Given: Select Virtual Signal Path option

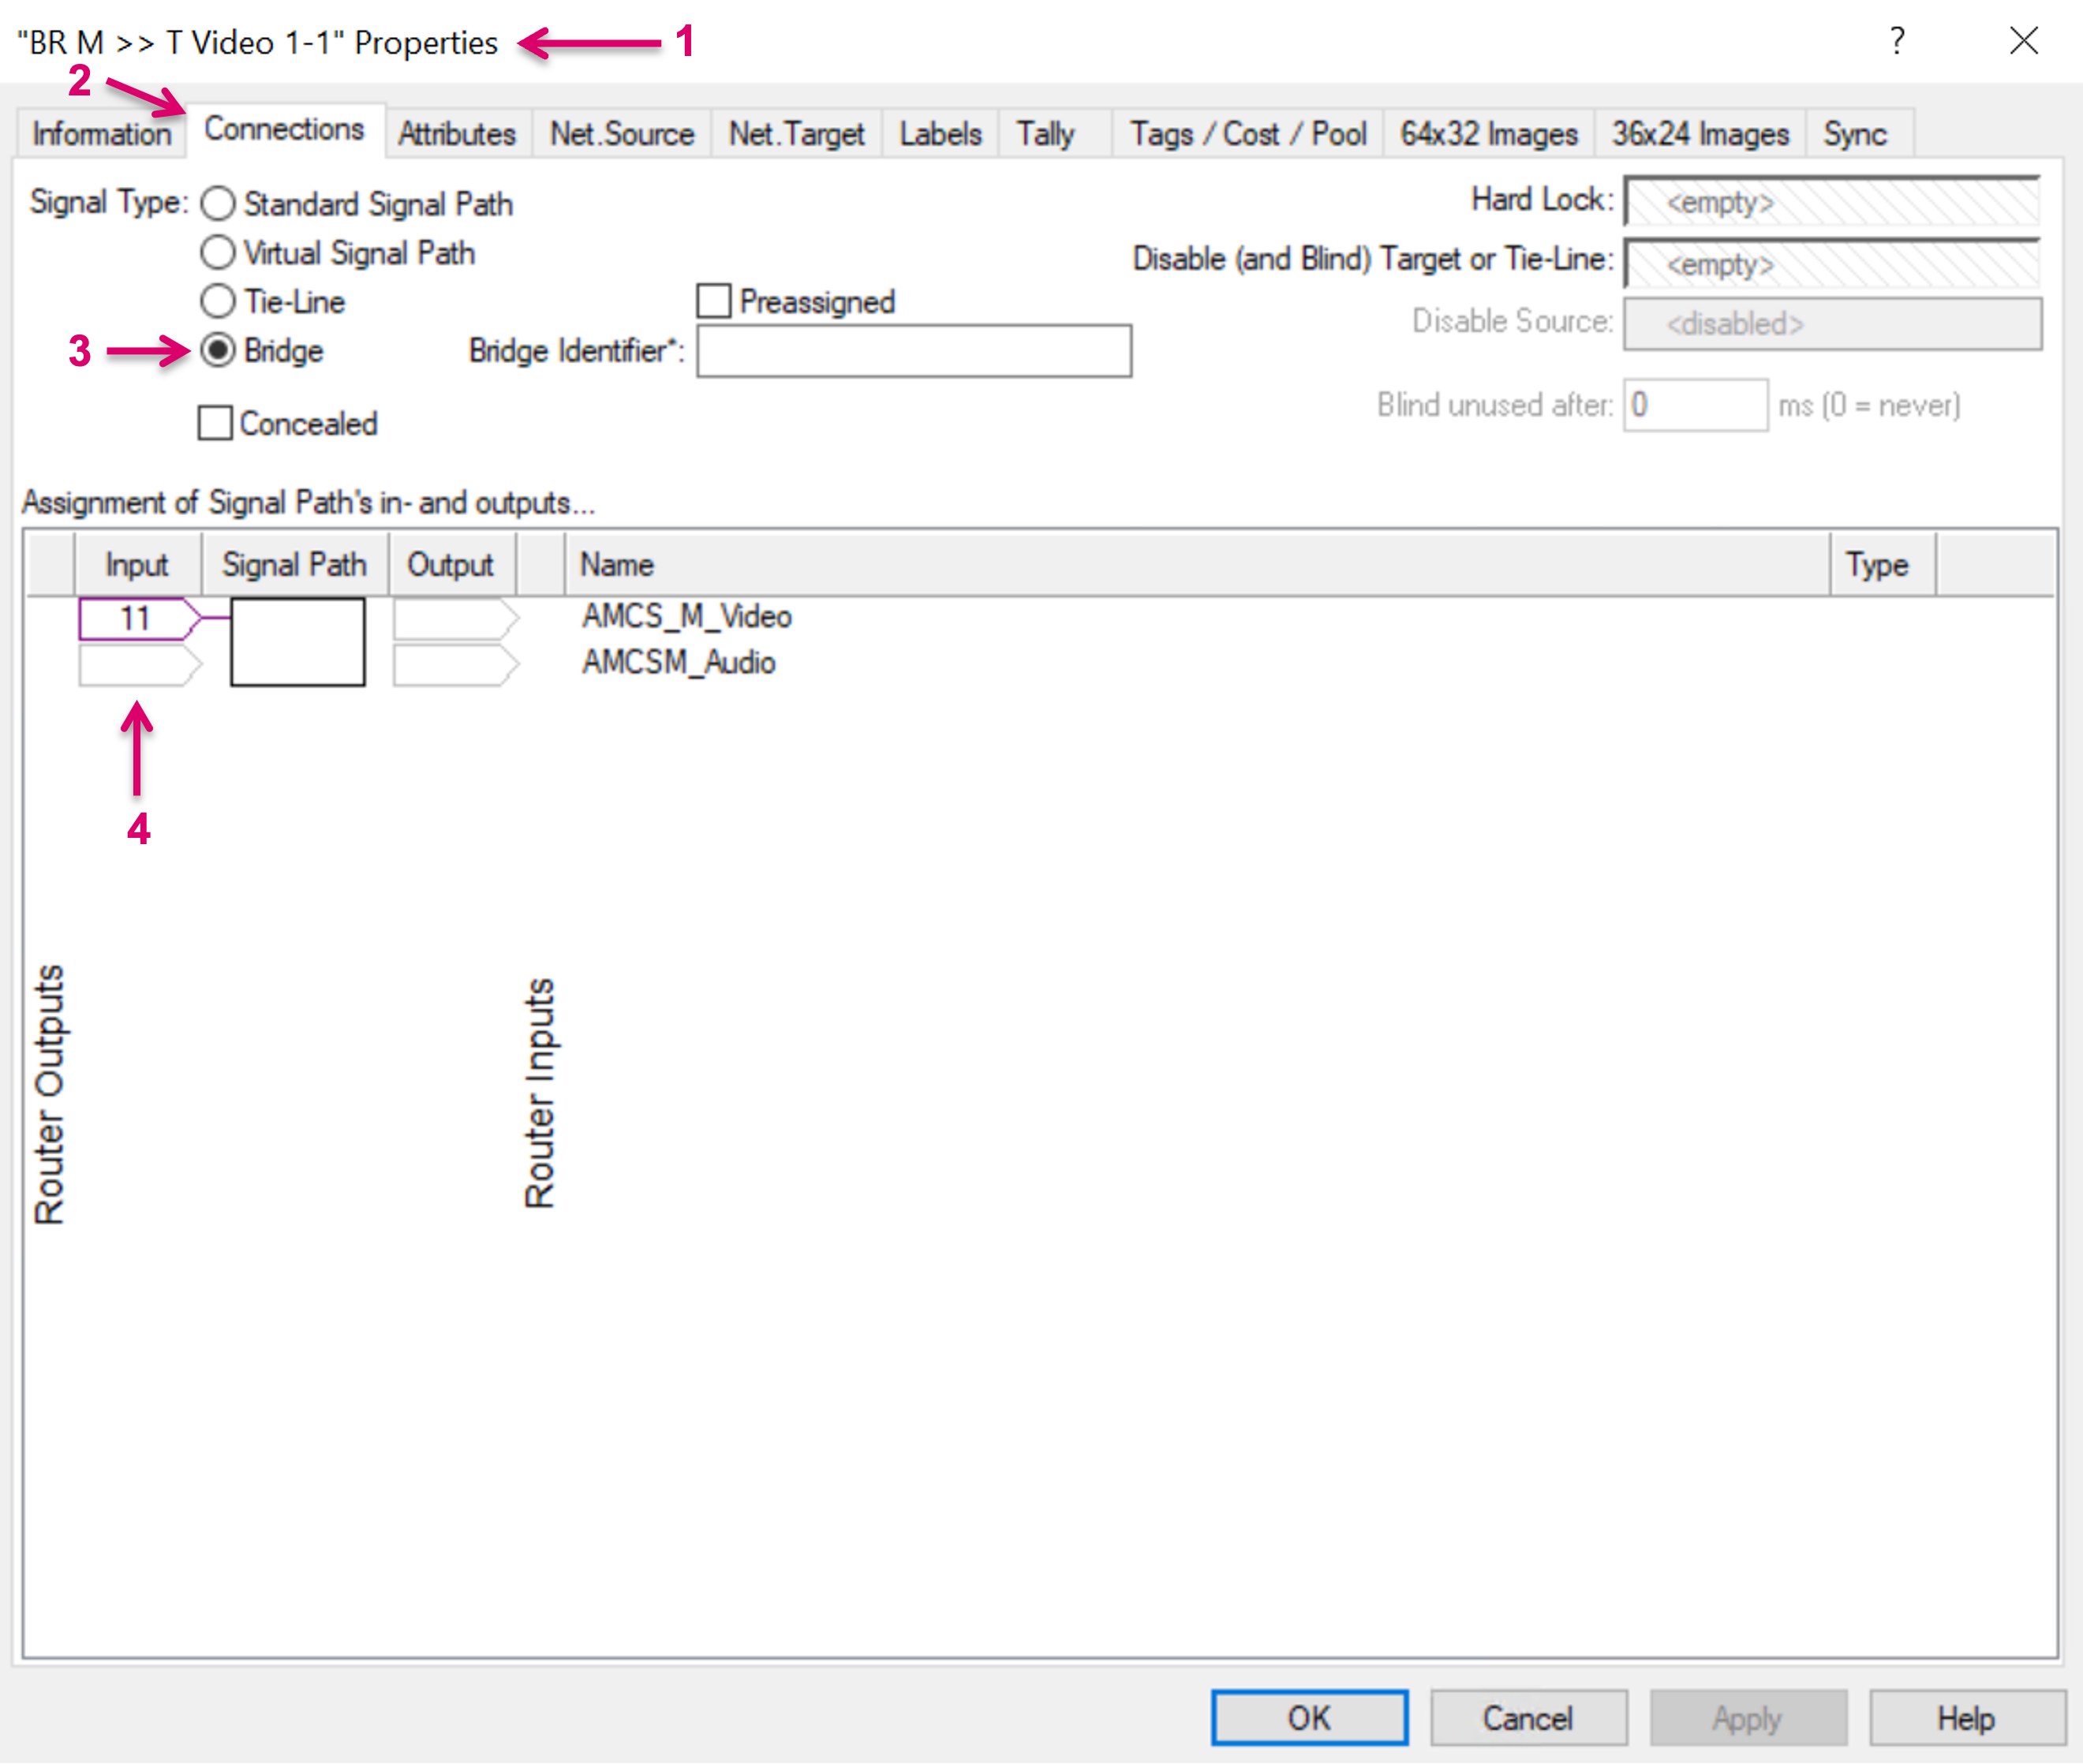Looking at the screenshot, I should [x=218, y=253].
